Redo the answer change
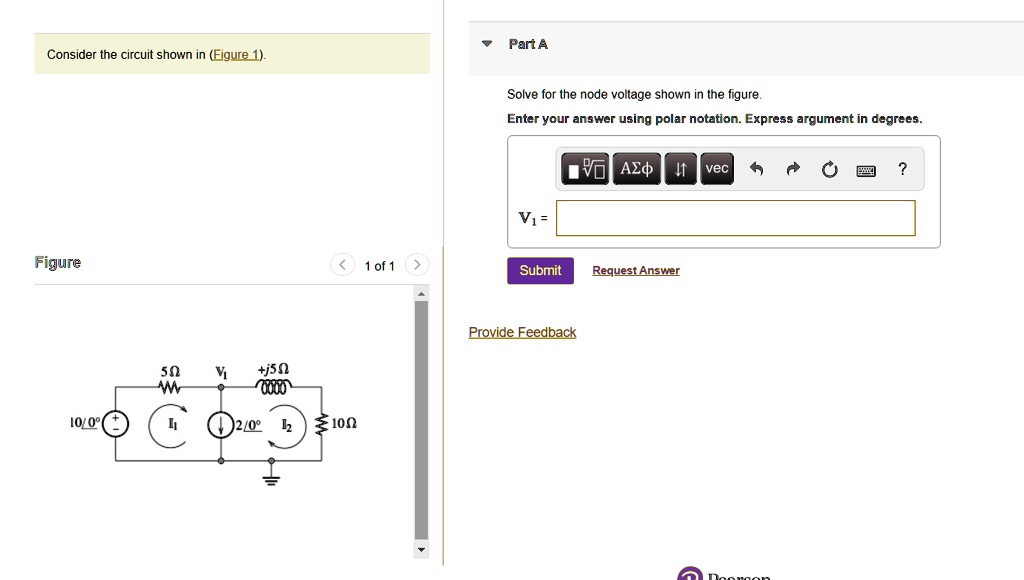 tap(792, 168)
